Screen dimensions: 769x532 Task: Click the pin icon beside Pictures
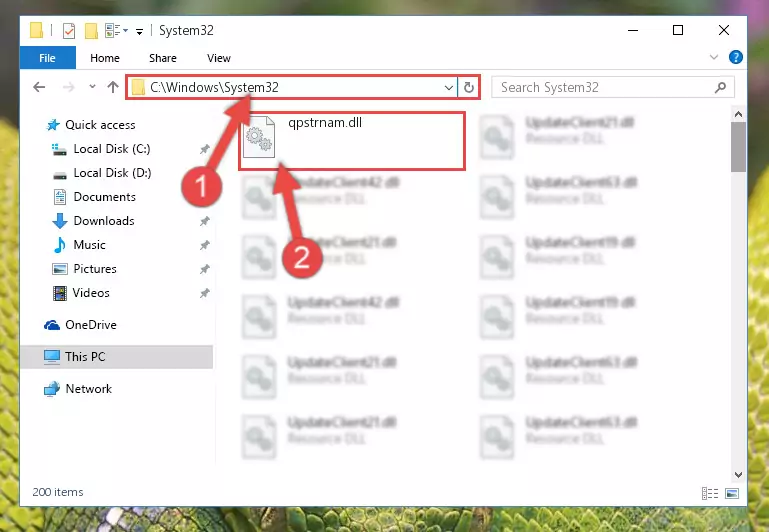pos(205,269)
